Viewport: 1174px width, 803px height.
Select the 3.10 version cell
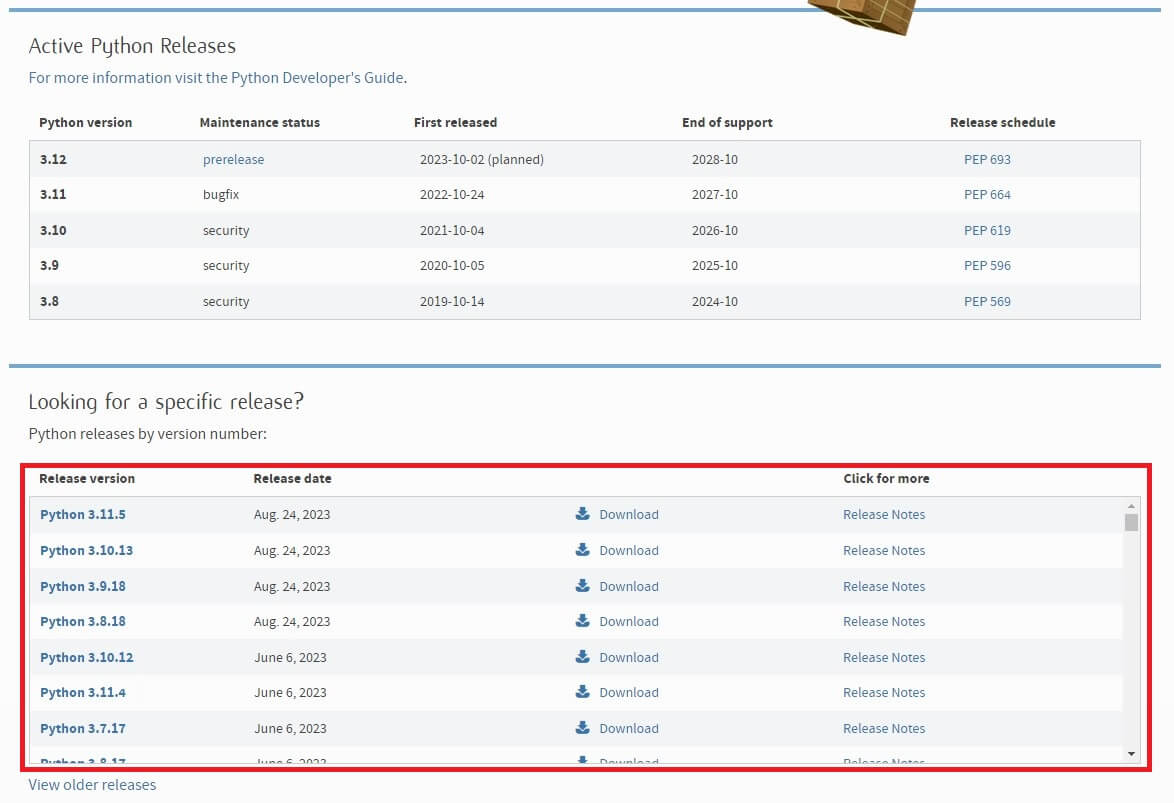pos(53,231)
